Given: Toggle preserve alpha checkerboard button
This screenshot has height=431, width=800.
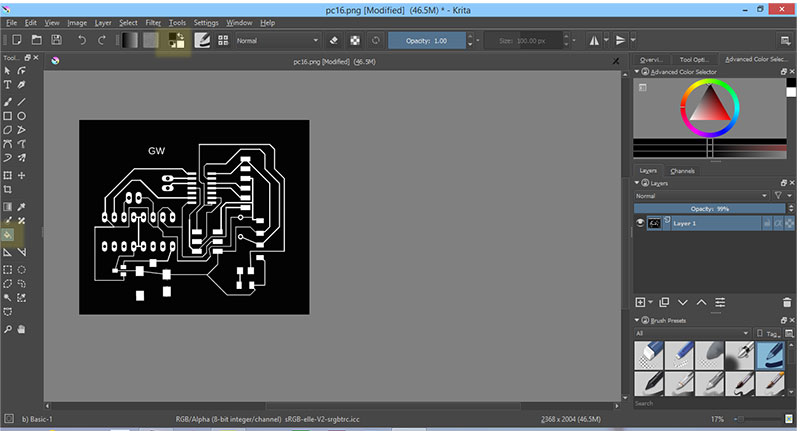Looking at the screenshot, I should (354, 41).
